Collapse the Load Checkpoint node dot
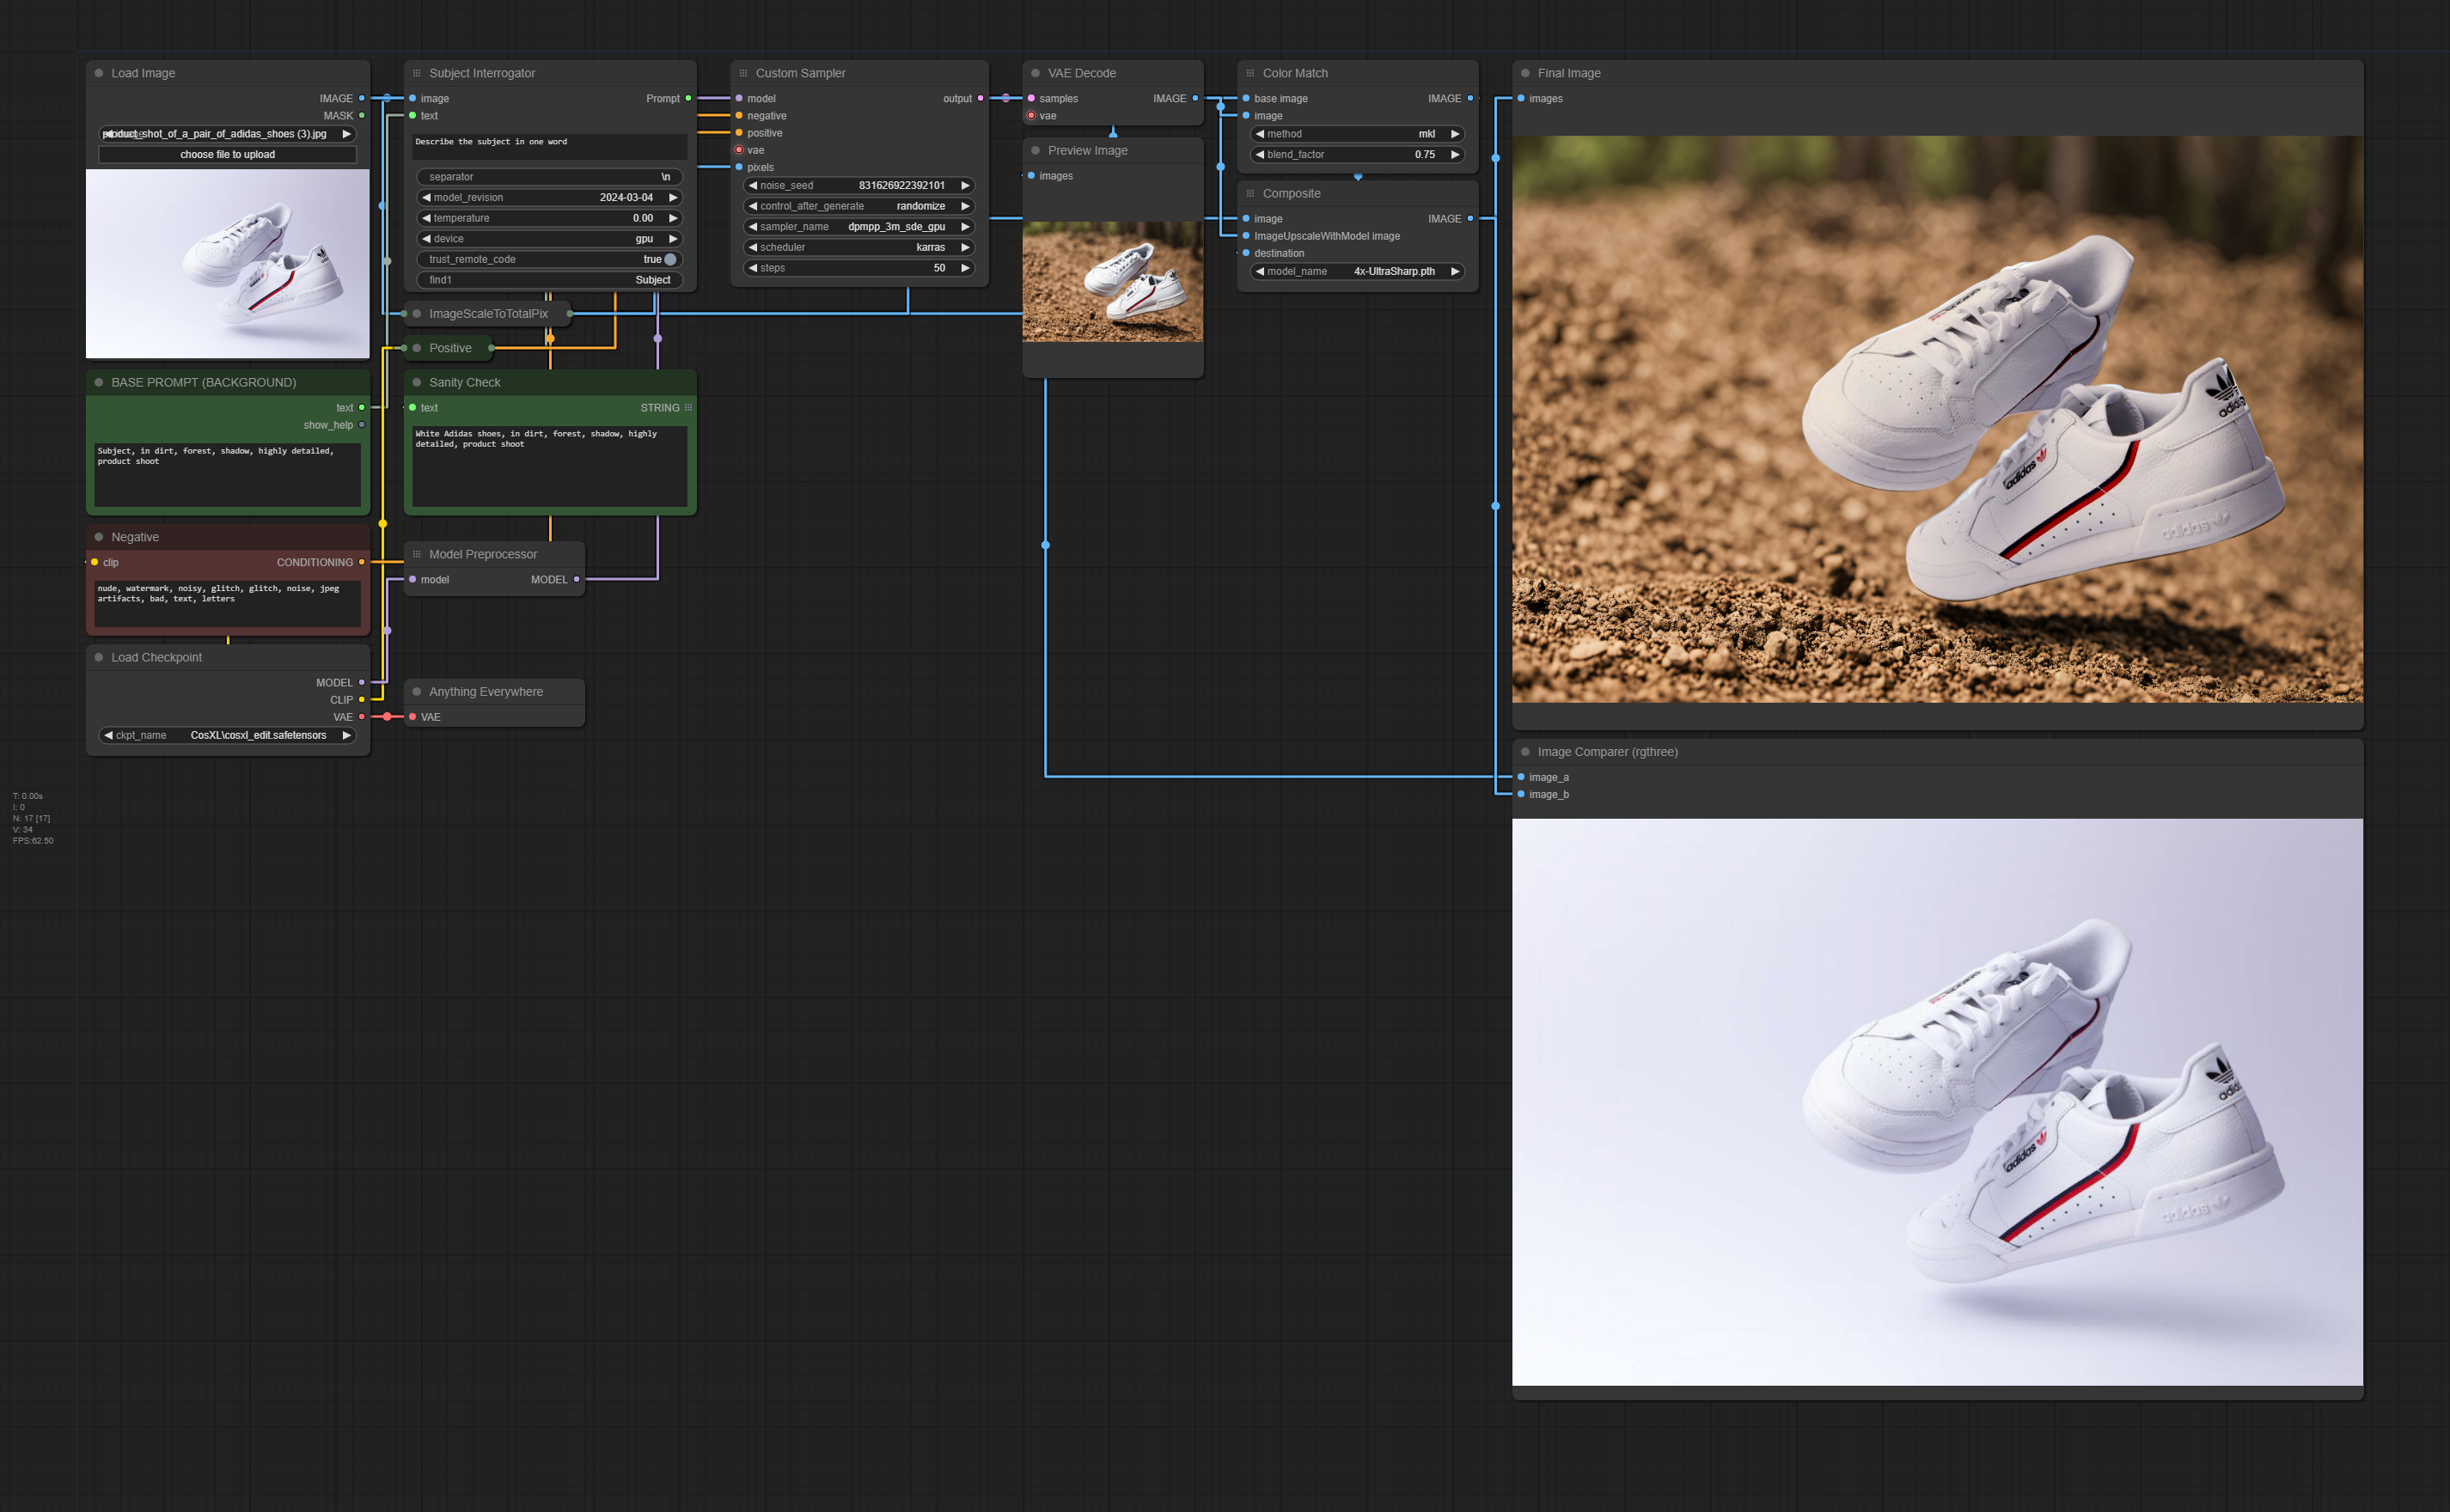This screenshot has width=2450, height=1512. [x=99, y=657]
